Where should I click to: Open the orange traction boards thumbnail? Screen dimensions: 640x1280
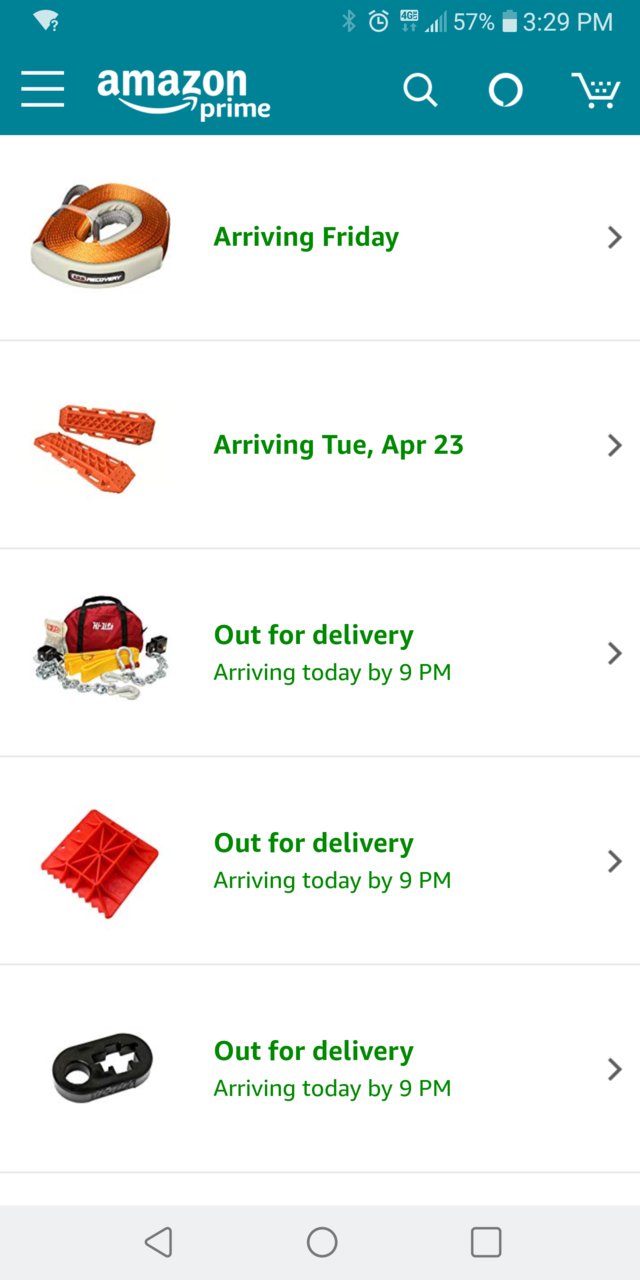(95, 447)
